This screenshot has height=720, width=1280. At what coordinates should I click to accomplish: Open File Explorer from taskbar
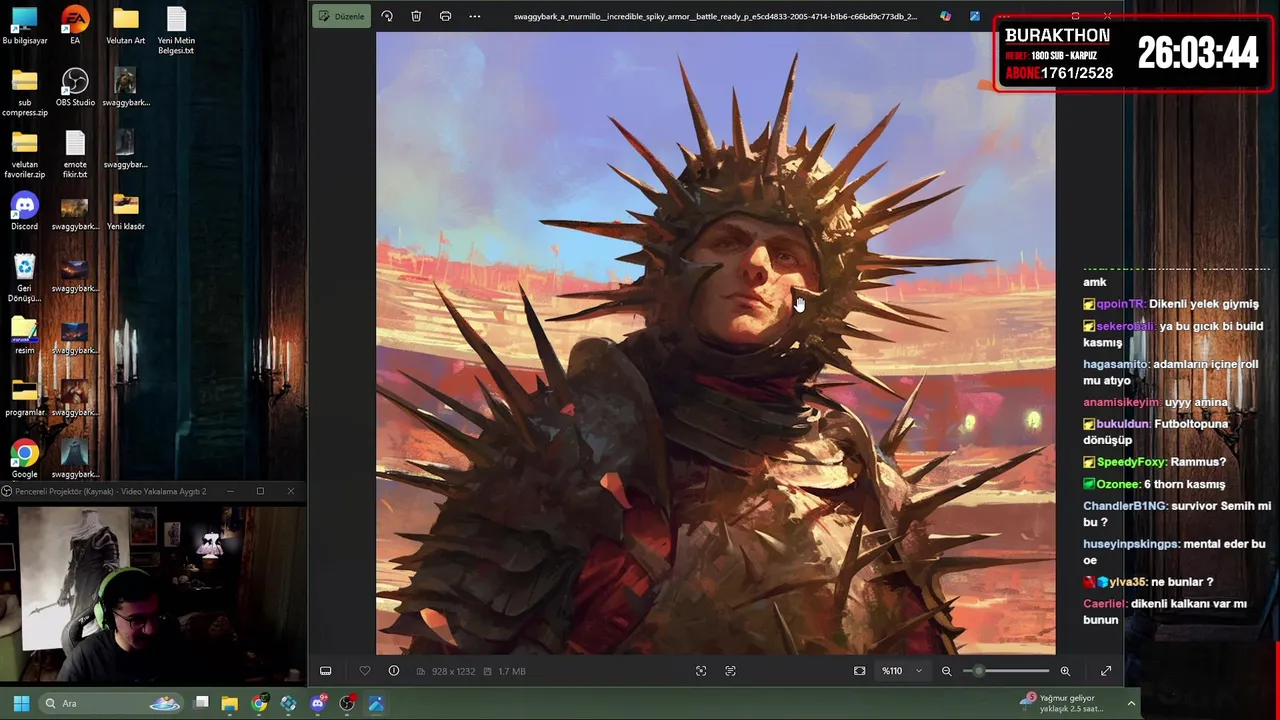point(229,703)
